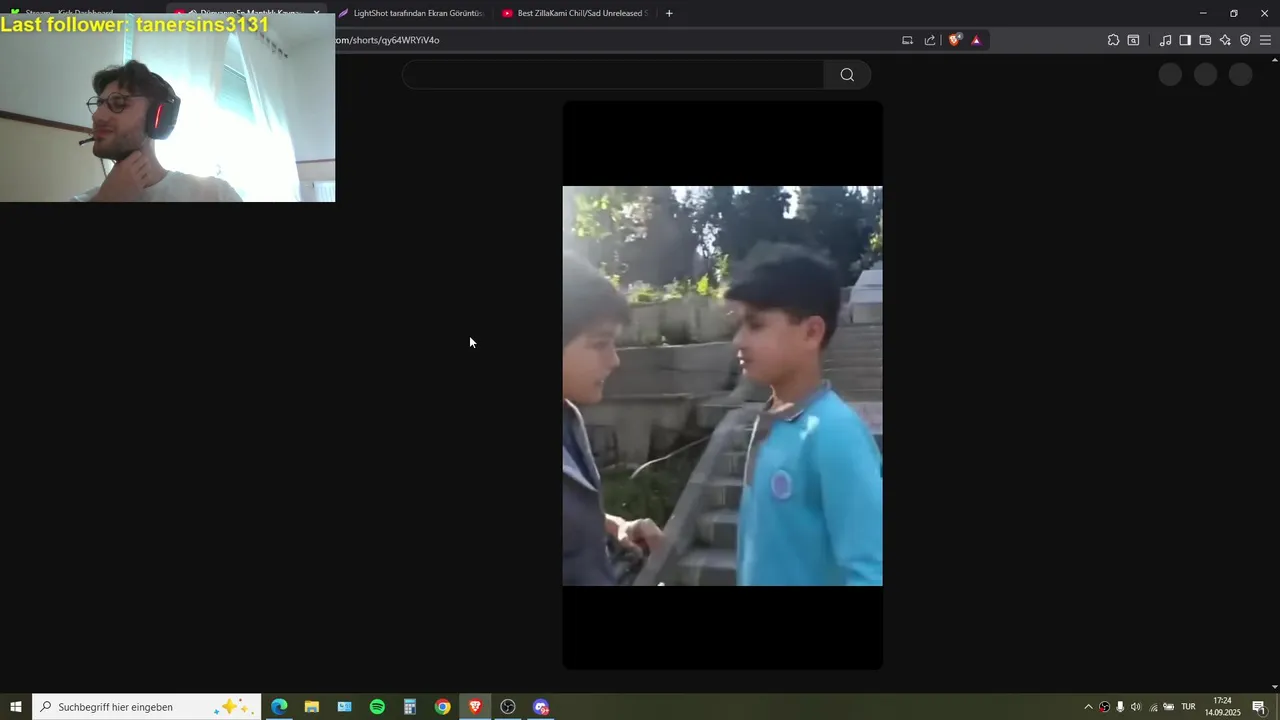Open a new browser tab
Screen dimensions: 1280x720
point(669,13)
